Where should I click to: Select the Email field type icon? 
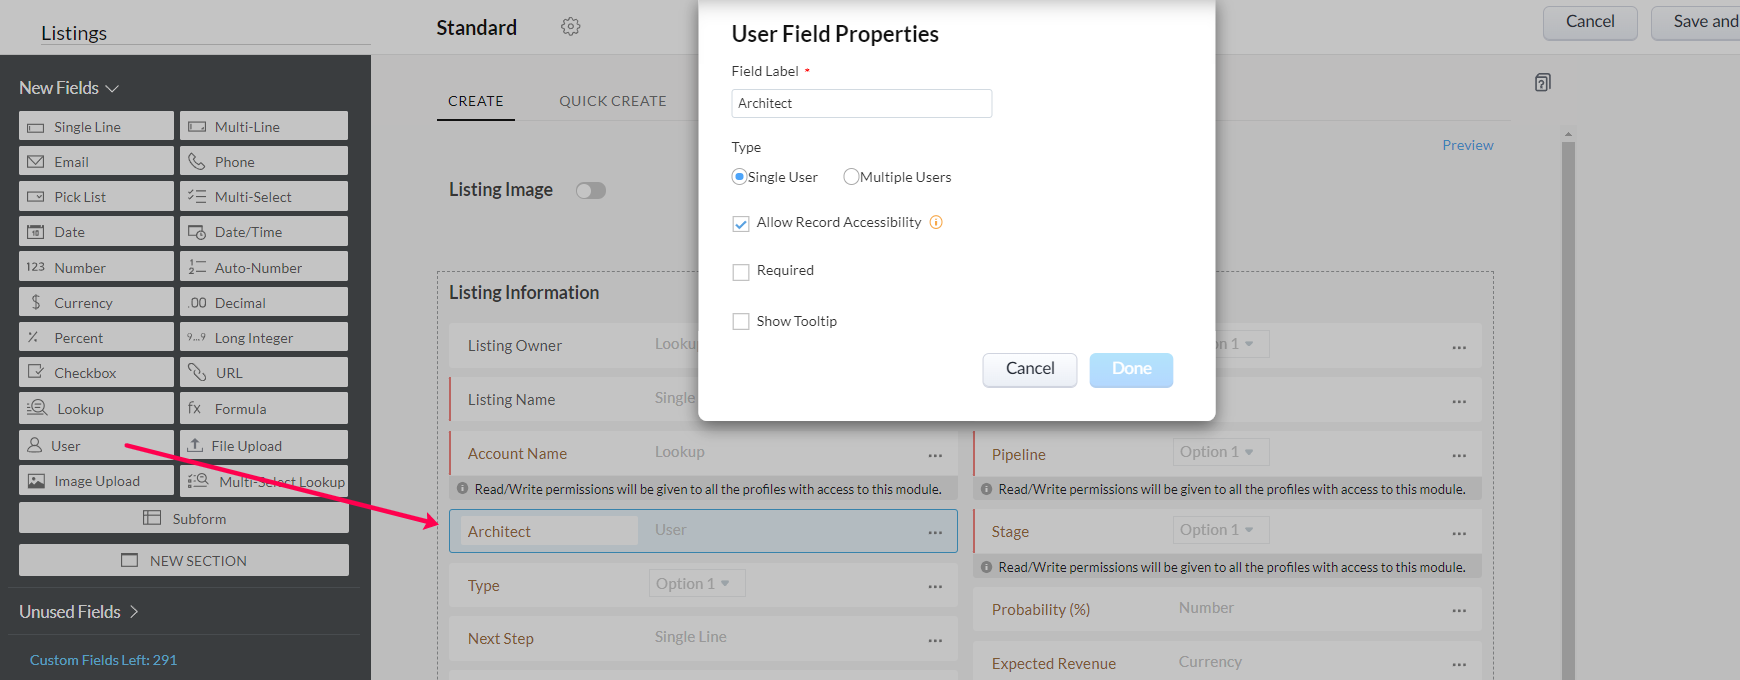(x=36, y=162)
